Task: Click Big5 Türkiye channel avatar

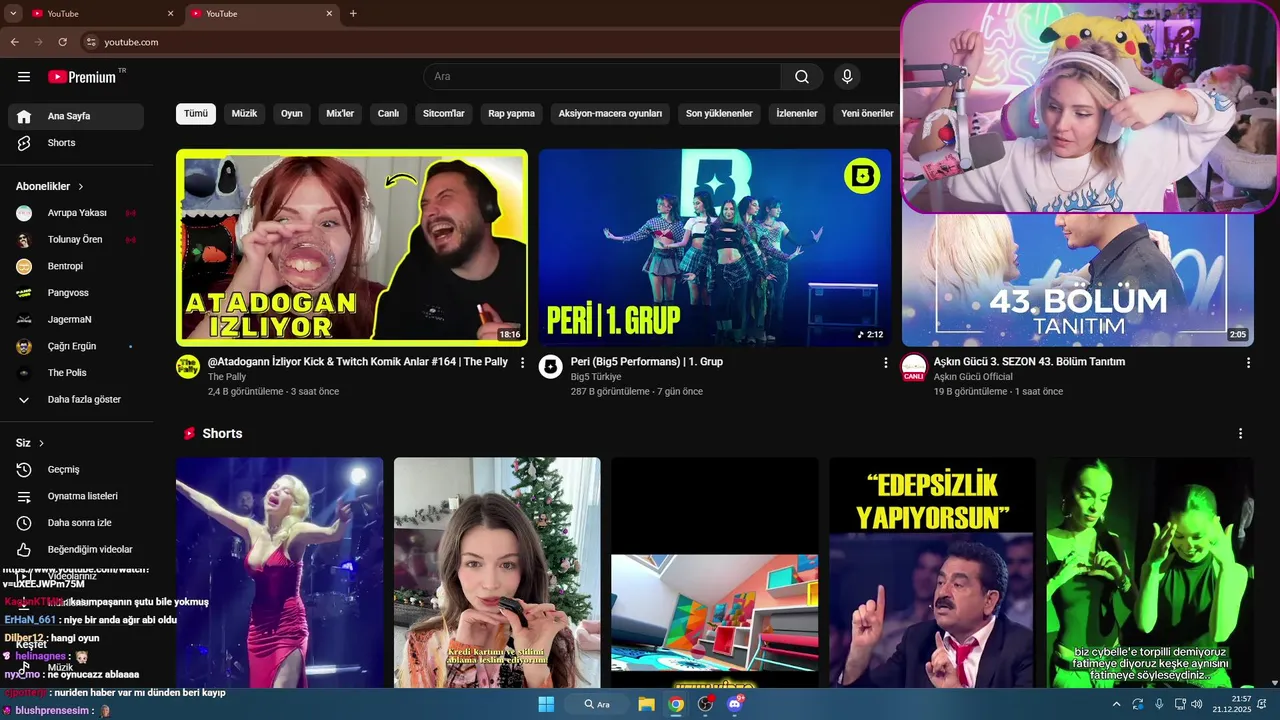Action: (551, 366)
